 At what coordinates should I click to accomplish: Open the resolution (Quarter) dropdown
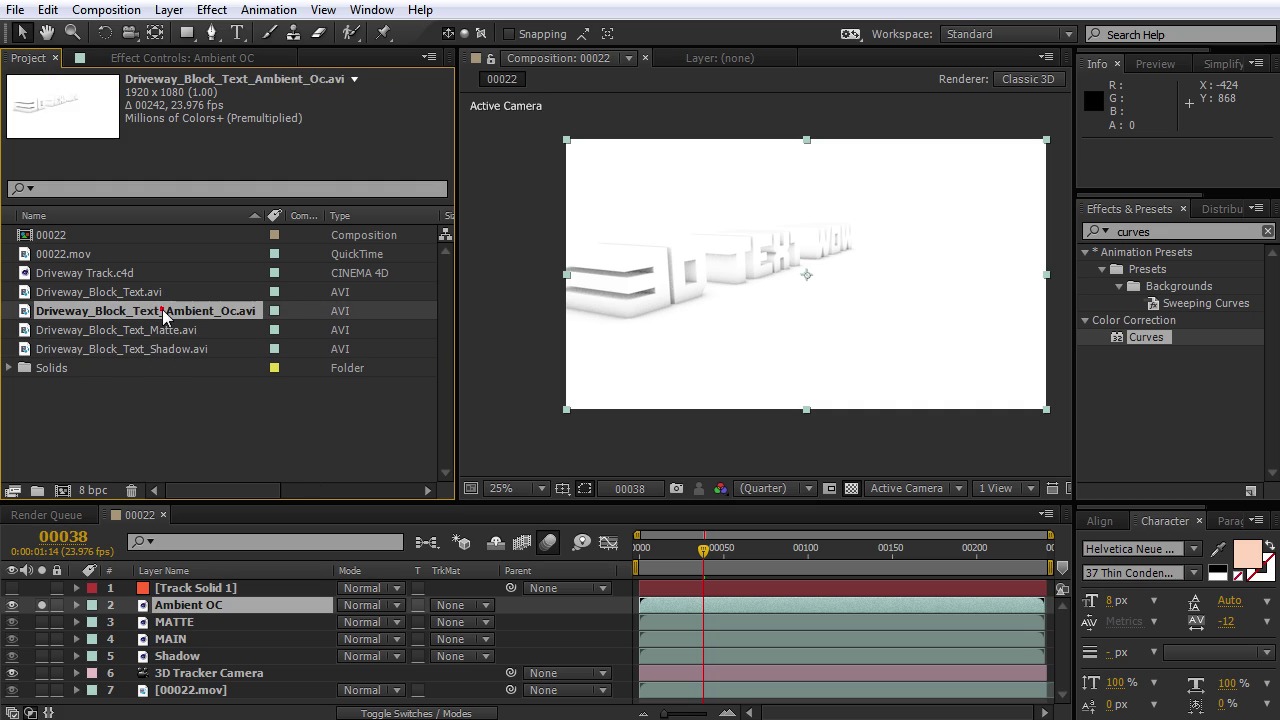(775, 488)
